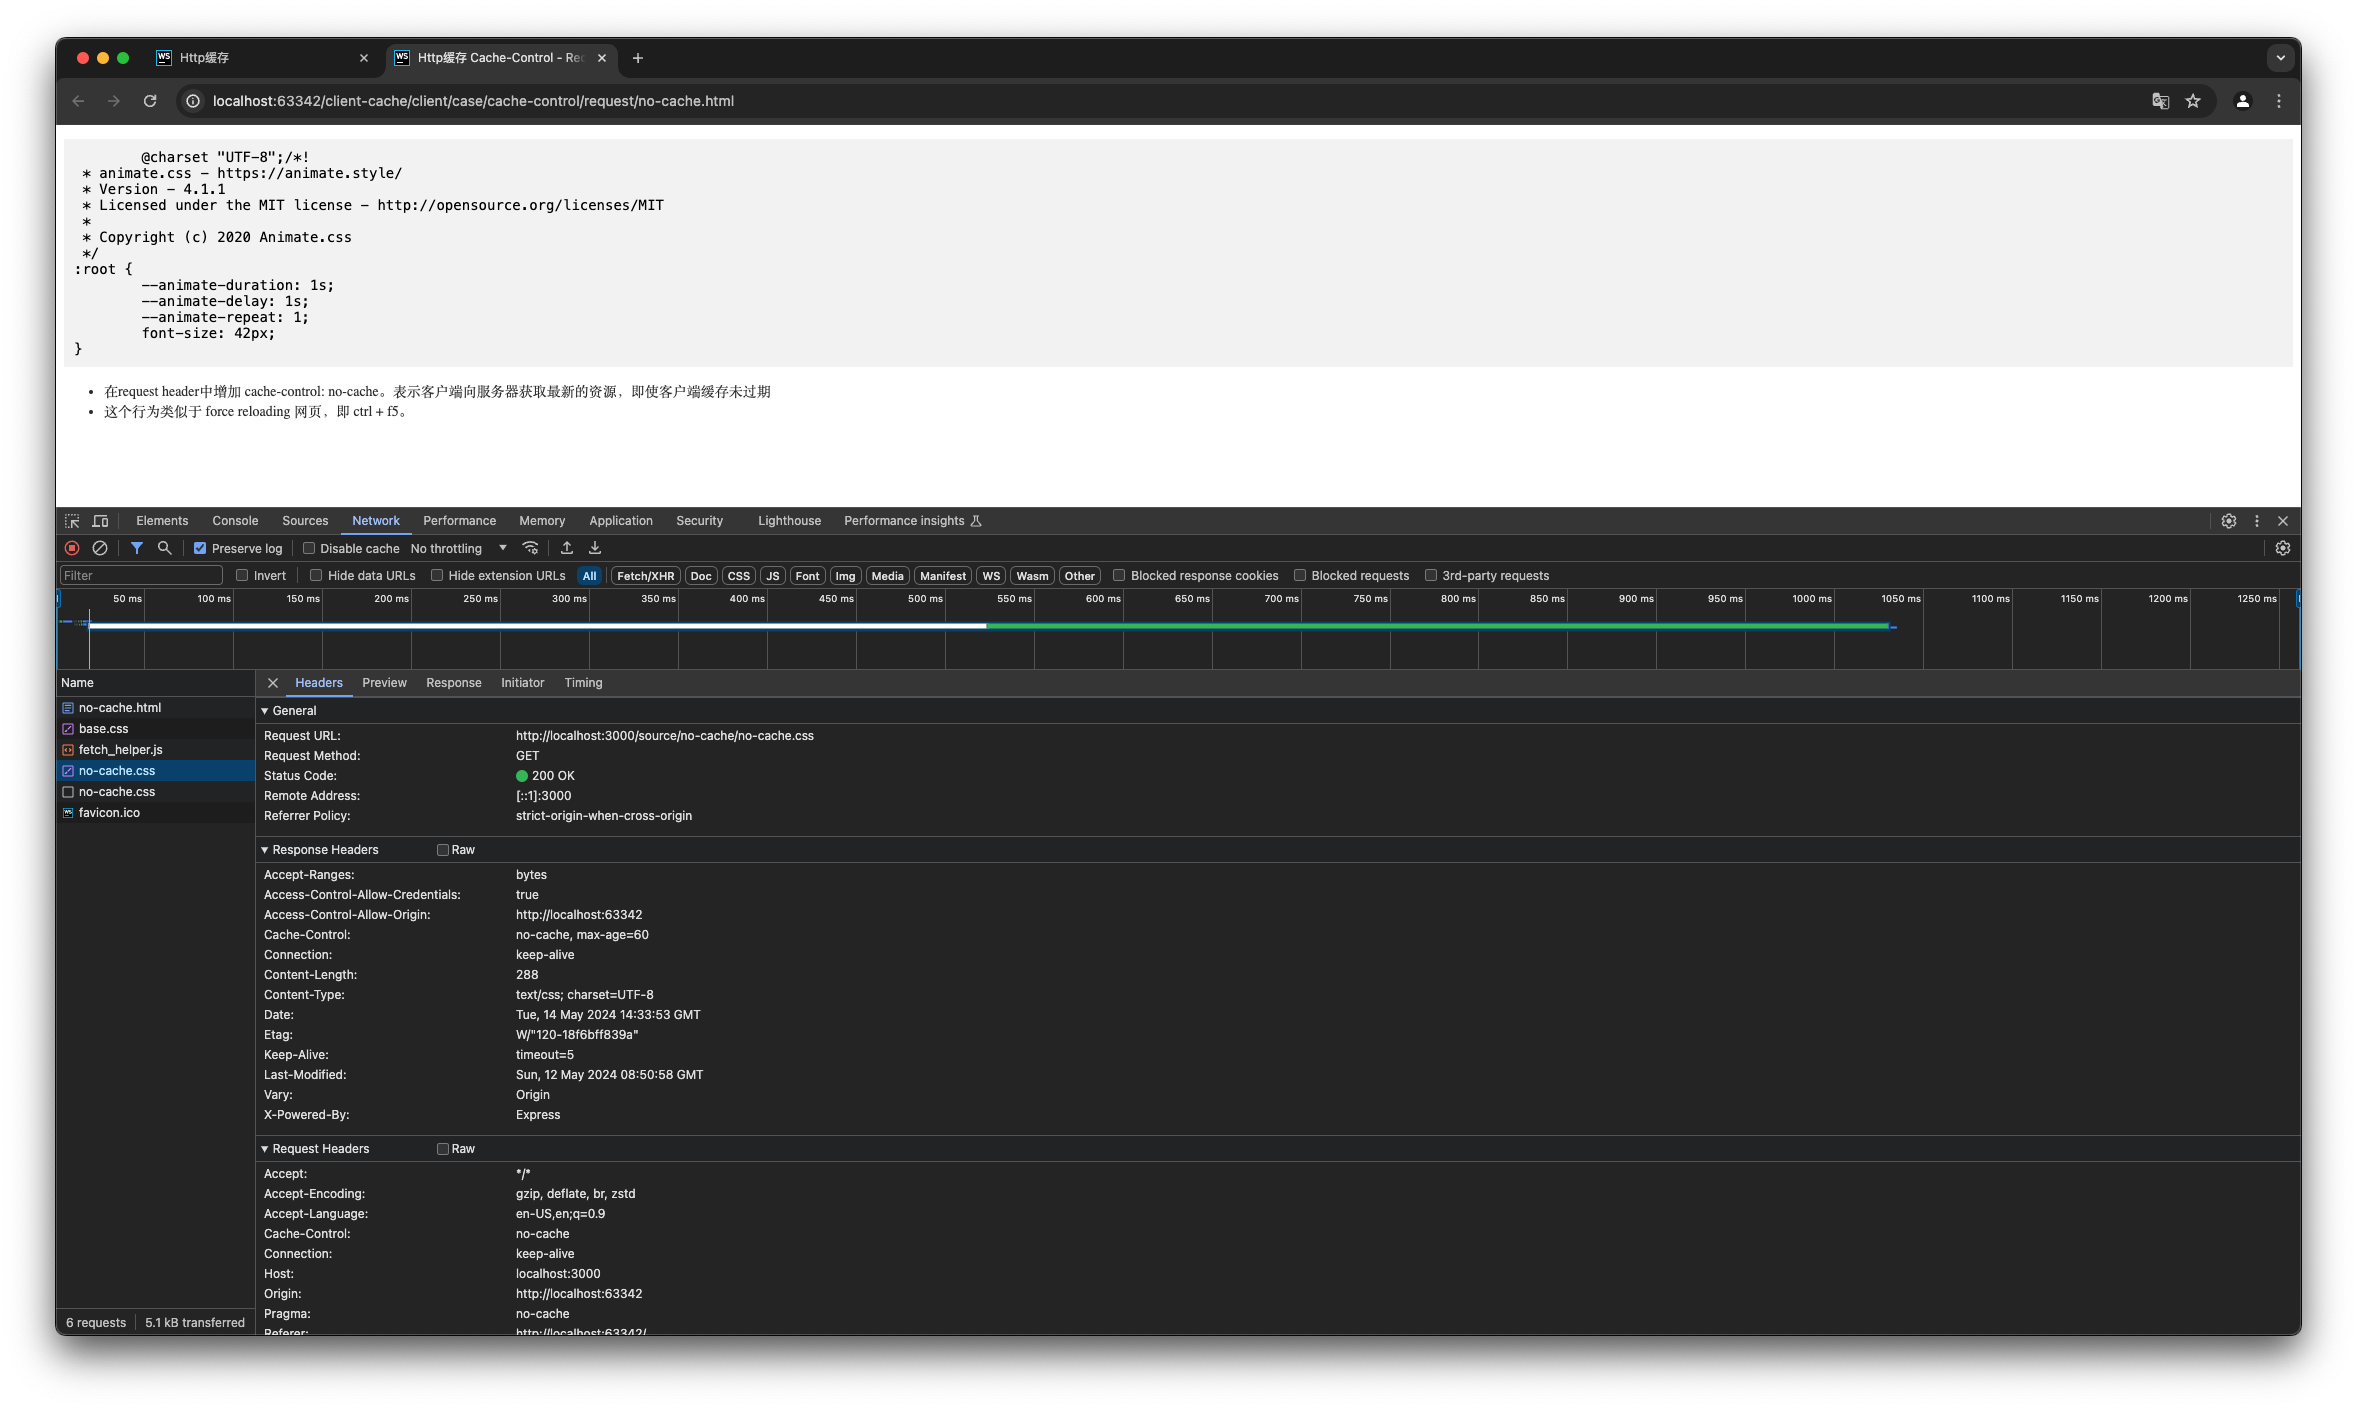The width and height of the screenshot is (2357, 1409).
Task: Switch to the Console panel tab
Action: (235, 521)
